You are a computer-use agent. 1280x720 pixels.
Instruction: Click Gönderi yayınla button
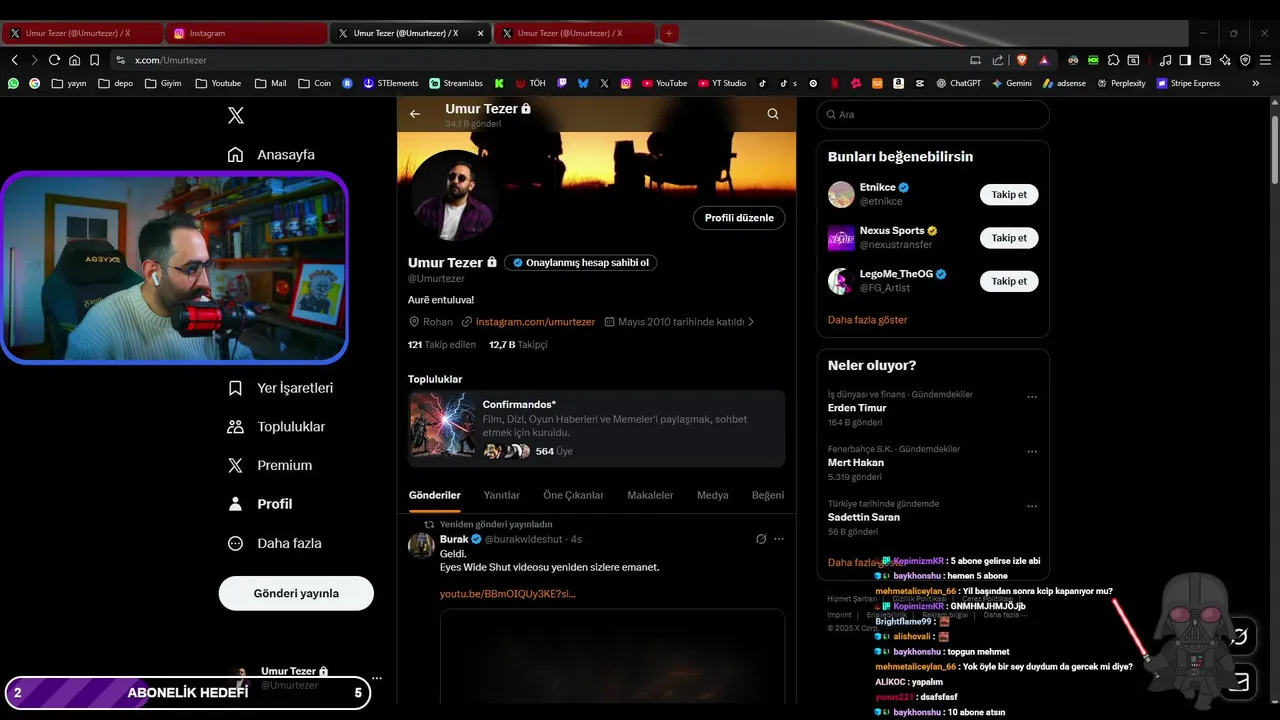click(296, 593)
